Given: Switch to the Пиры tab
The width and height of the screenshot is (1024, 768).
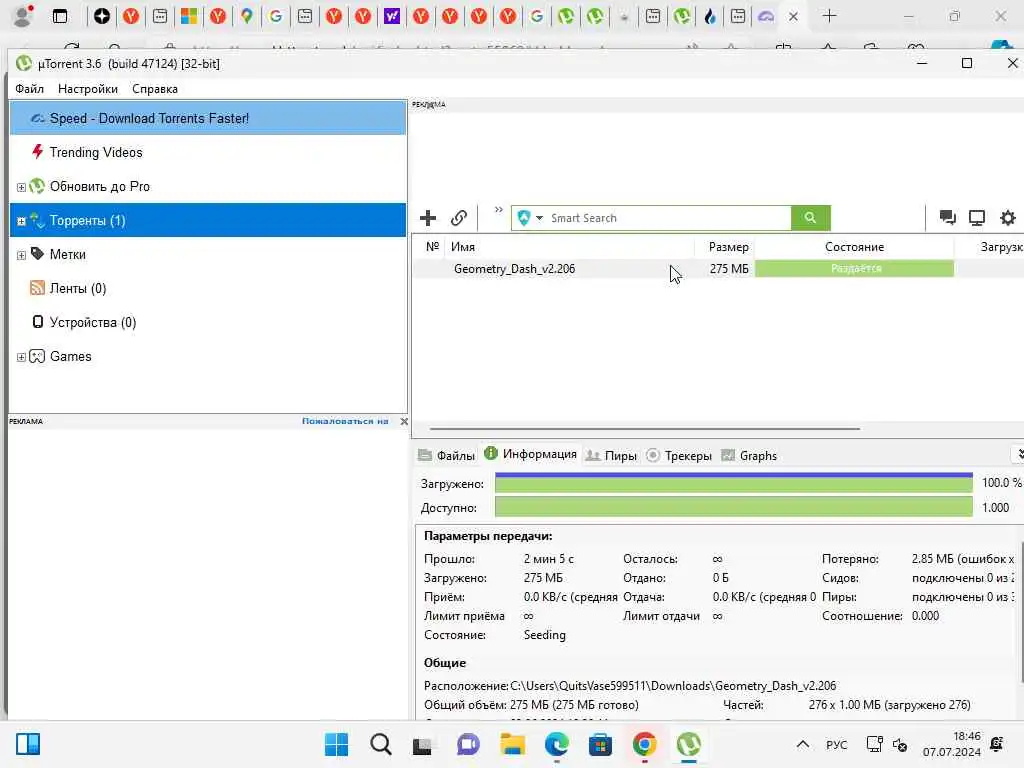Looking at the screenshot, I should click(x=611, y=455).
